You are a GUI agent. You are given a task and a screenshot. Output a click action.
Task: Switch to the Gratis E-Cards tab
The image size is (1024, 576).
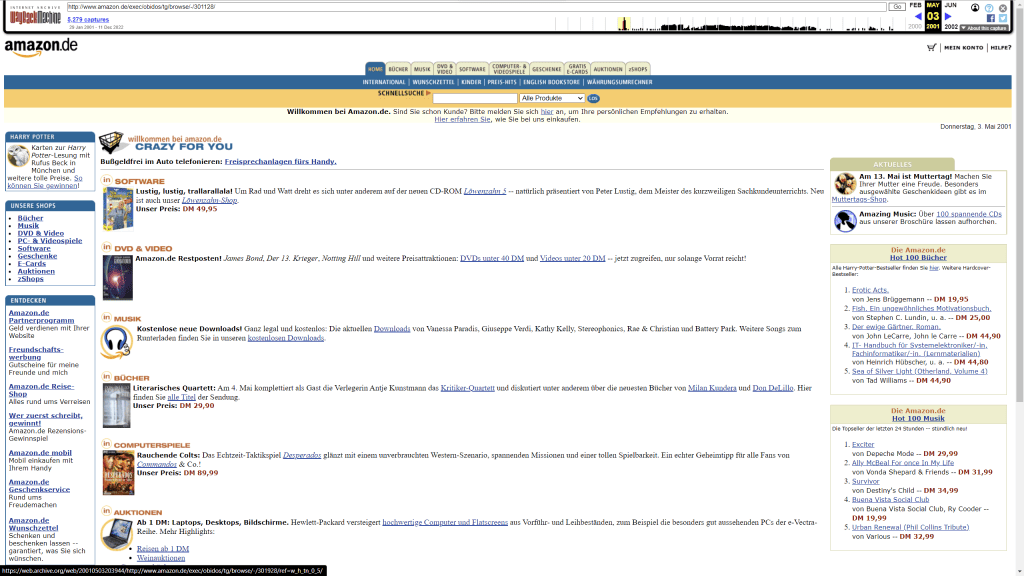point(577,69)
